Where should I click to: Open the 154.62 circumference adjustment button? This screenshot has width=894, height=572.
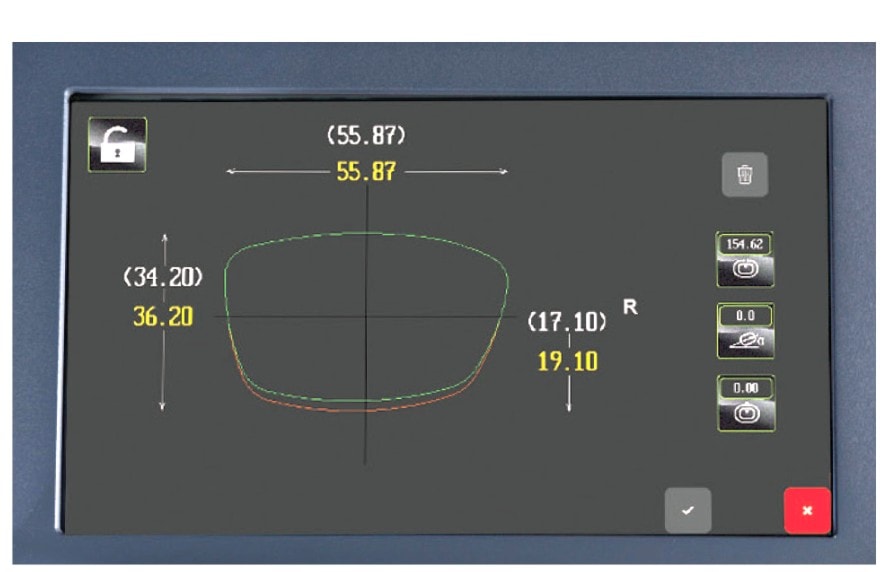tap(745, 259)
